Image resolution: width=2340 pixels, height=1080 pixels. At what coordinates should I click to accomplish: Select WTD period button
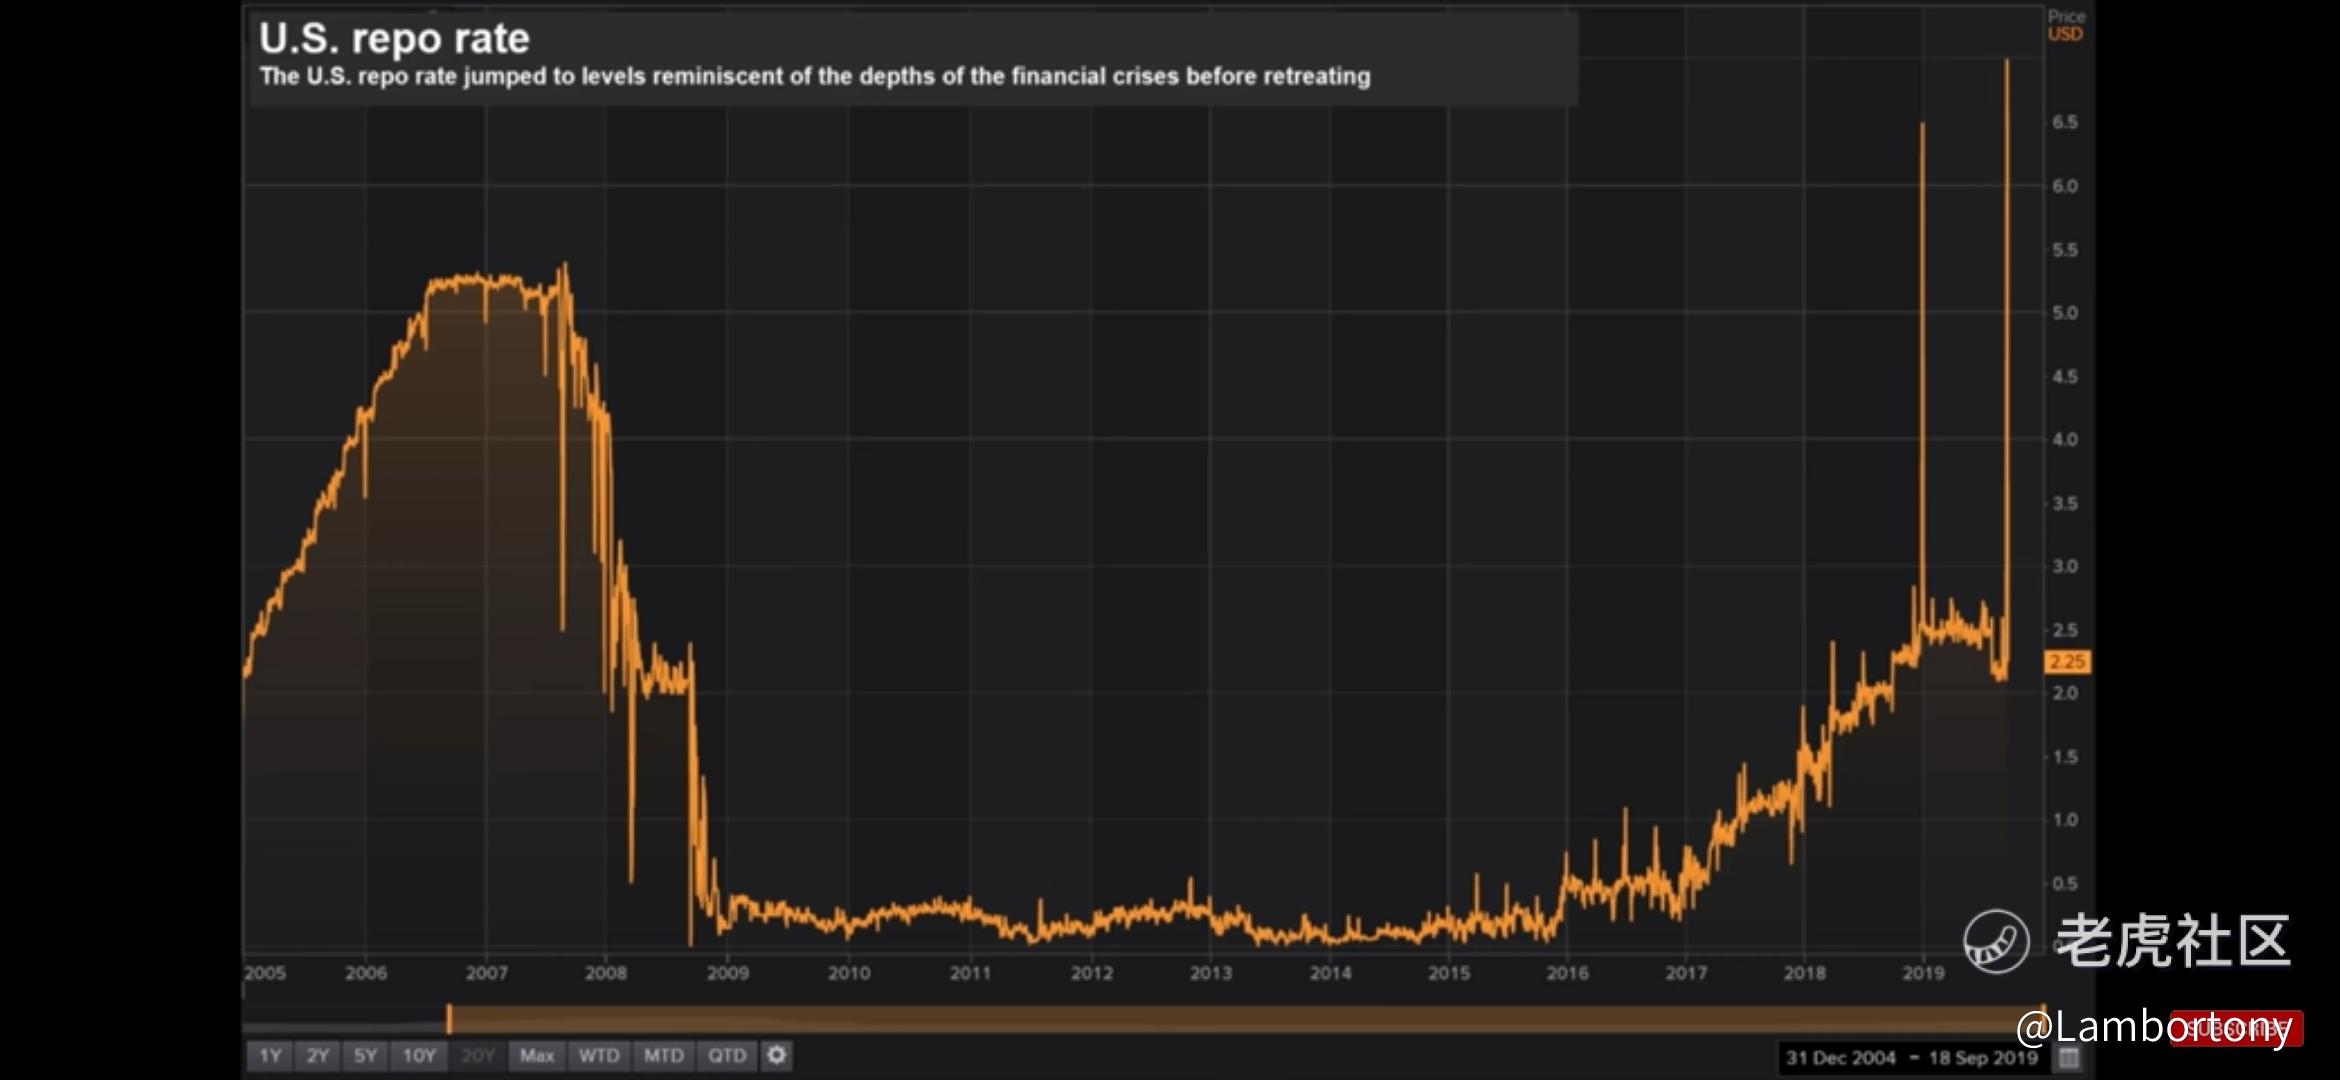pos(599,1055)
